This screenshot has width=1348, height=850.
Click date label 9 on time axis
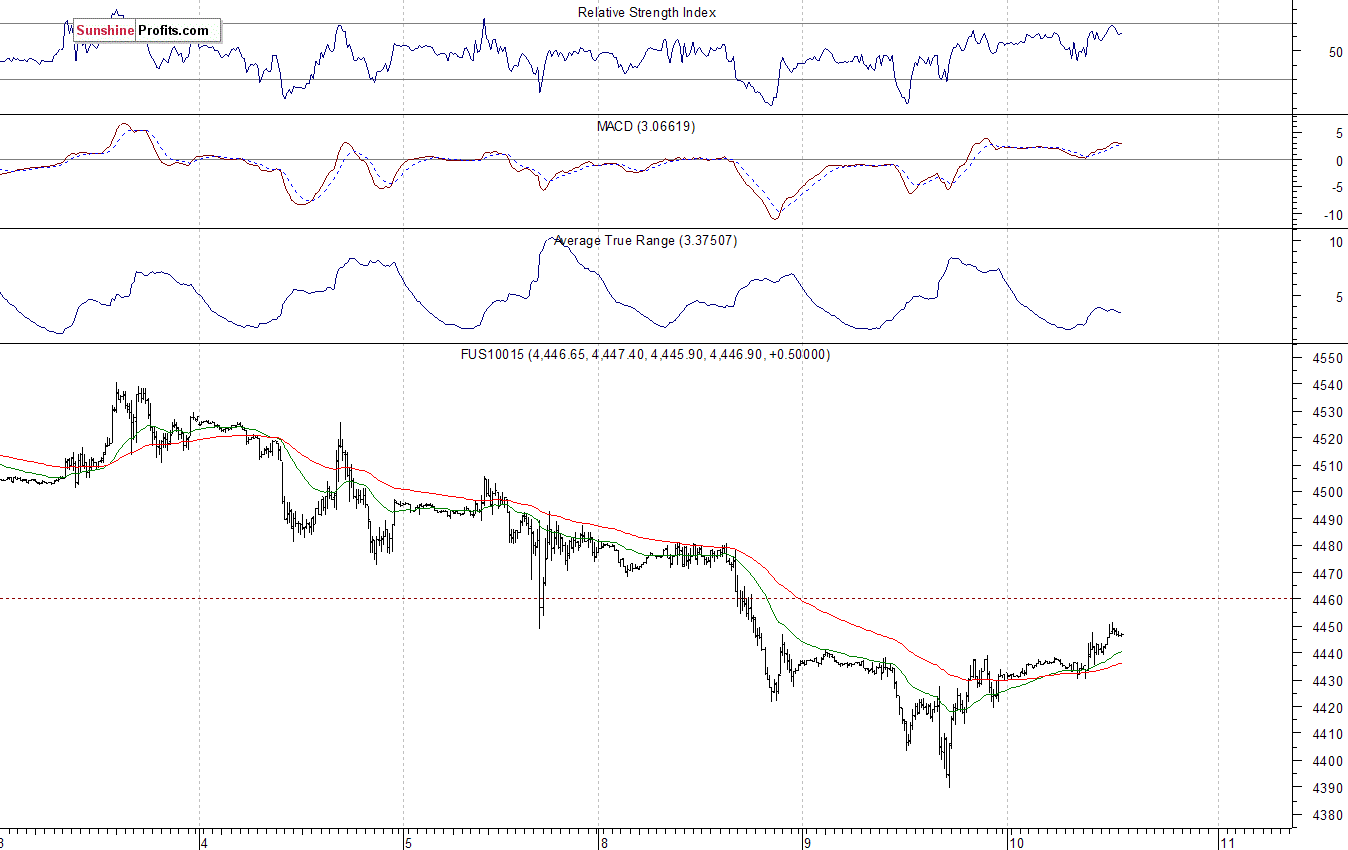(x=805, y=842)
